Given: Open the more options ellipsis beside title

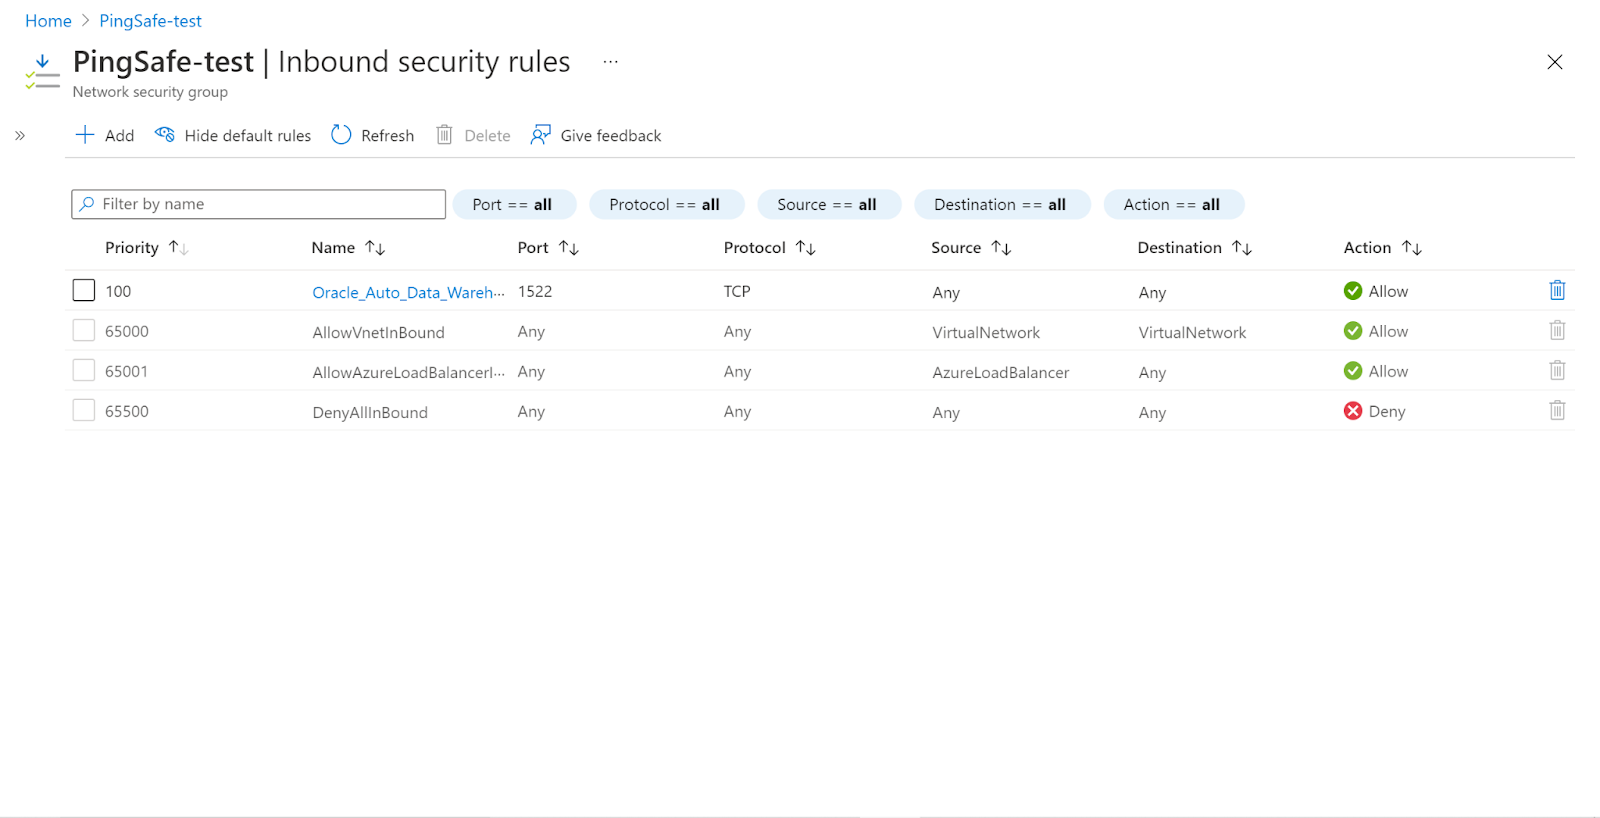Looking at the screenshot, I should [610, 62].
